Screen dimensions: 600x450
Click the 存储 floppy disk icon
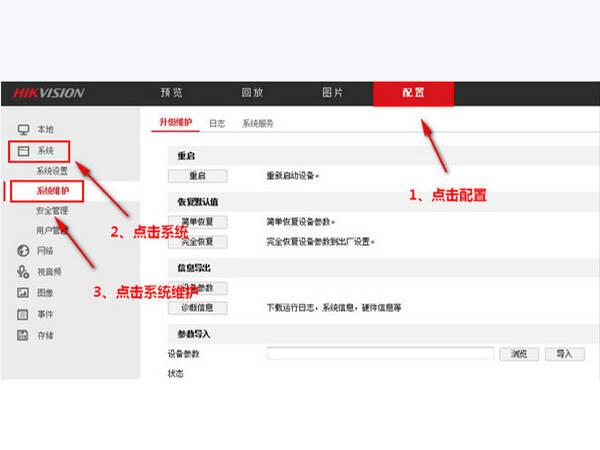tap(23, 335)
